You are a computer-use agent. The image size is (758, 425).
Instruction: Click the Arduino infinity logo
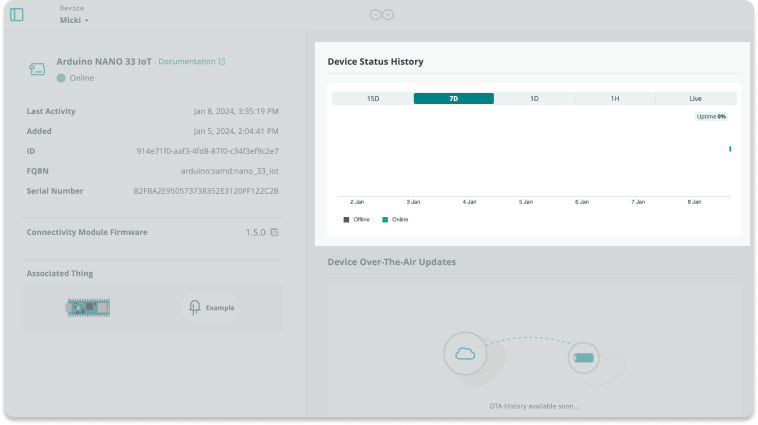click(381, 15)
